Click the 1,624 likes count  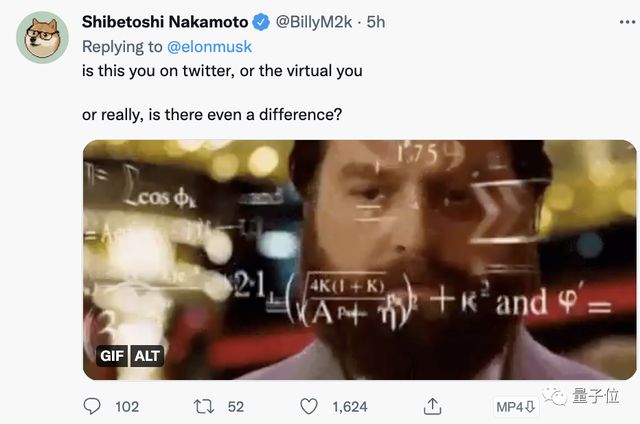pos(349,406)
